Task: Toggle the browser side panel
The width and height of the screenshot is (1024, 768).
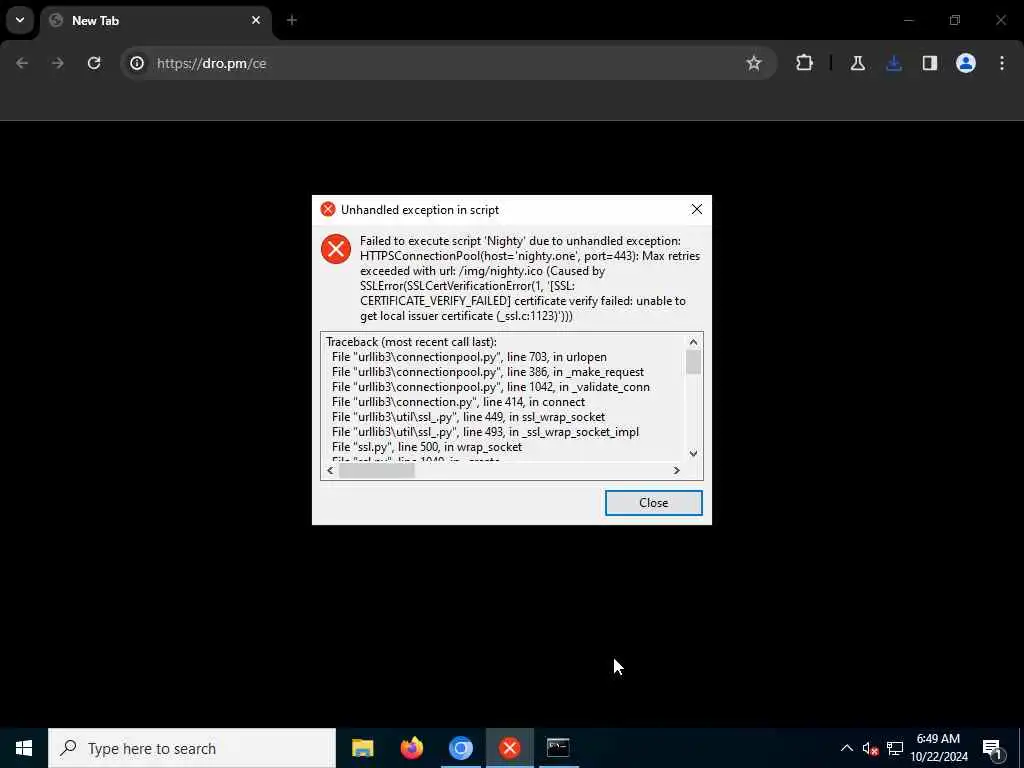Action: 929,63
